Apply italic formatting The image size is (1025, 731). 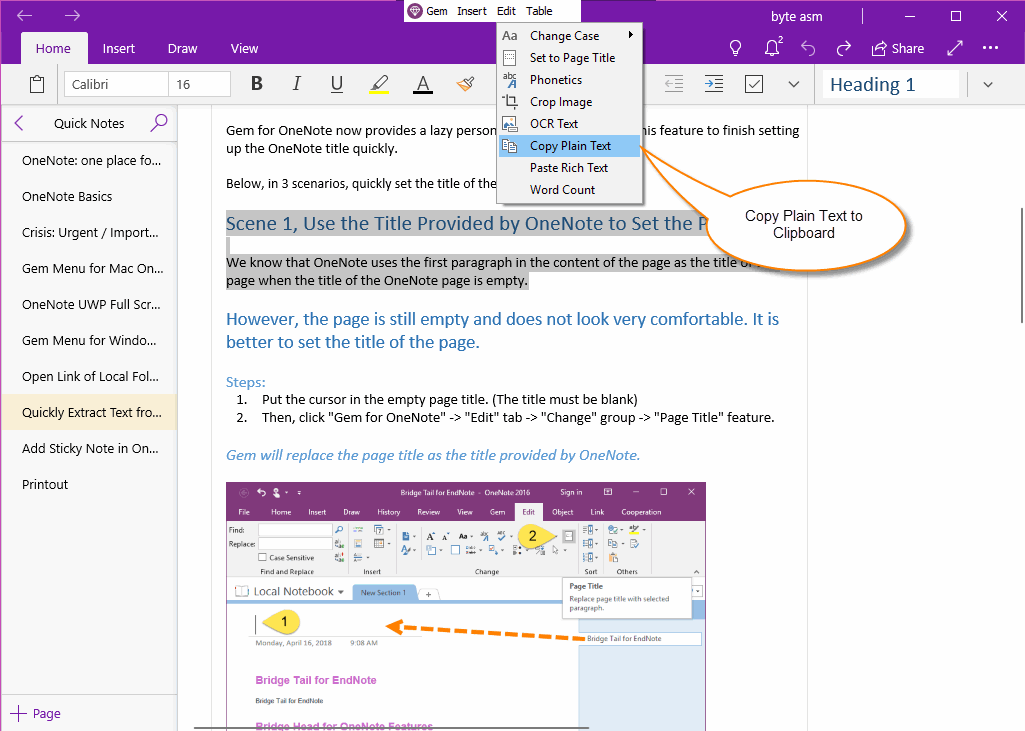[x=297, y=84]
